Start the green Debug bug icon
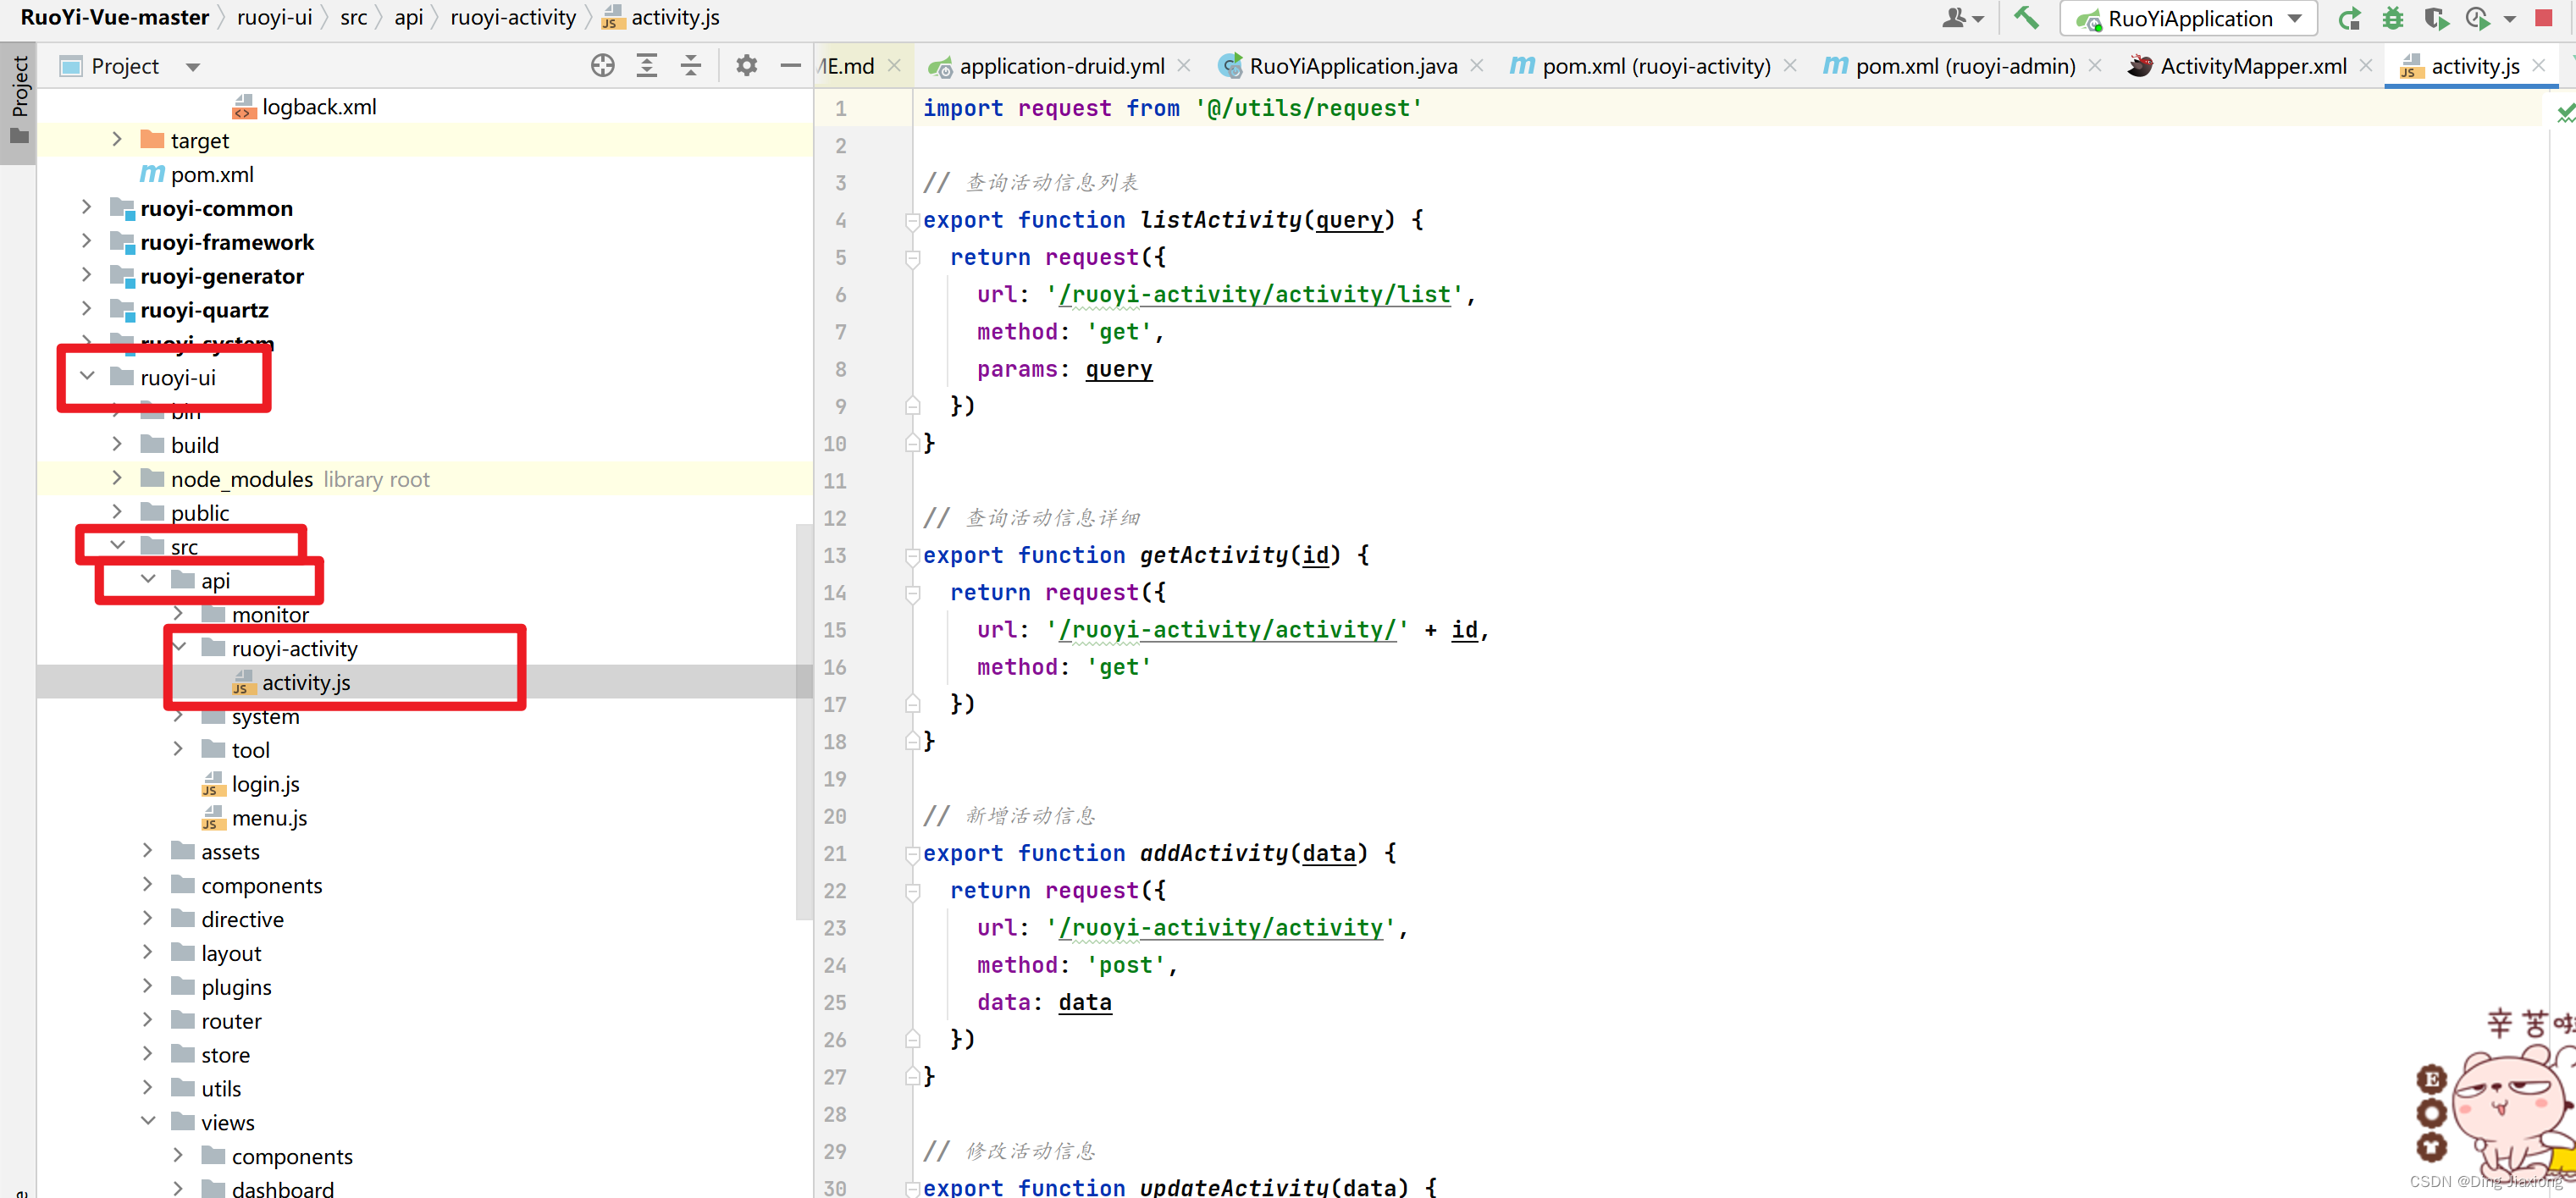The width and height of the screenshot is (2576, 1198). point(2392,18)
